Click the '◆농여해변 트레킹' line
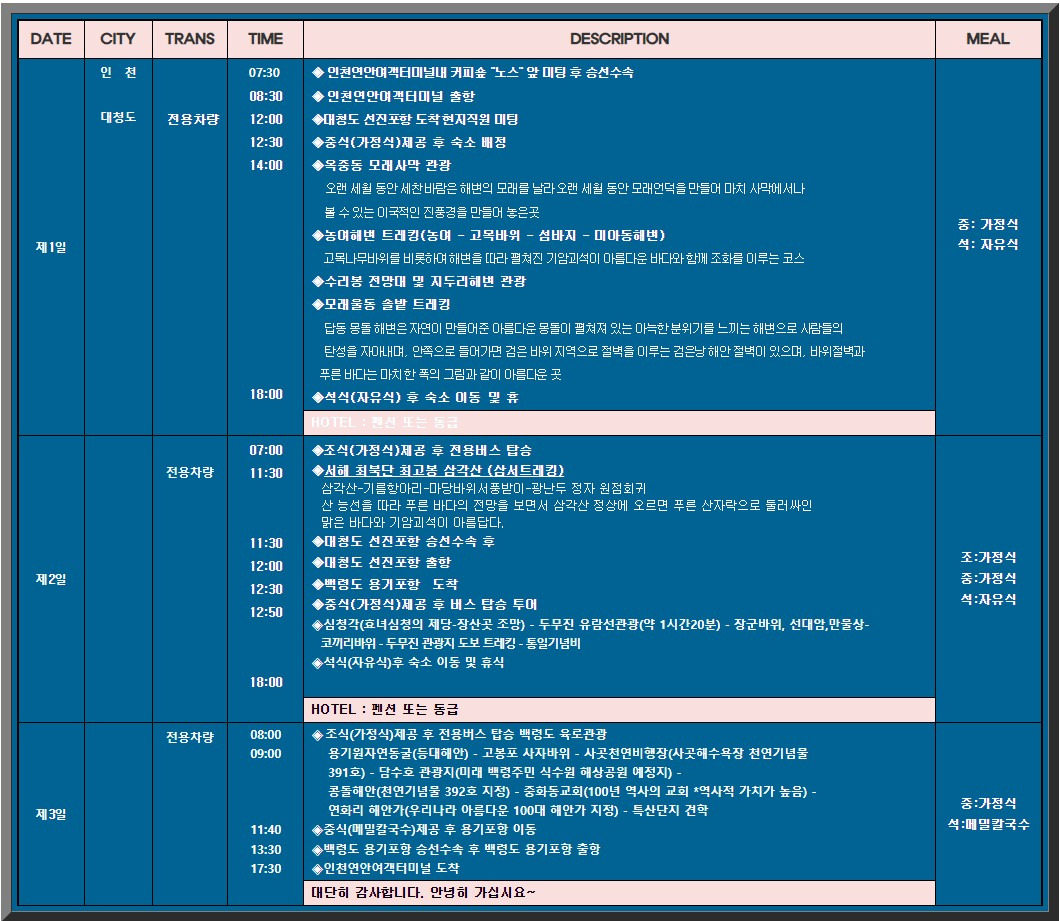This screenshot has height=921, width=1060. coord(489,235)
